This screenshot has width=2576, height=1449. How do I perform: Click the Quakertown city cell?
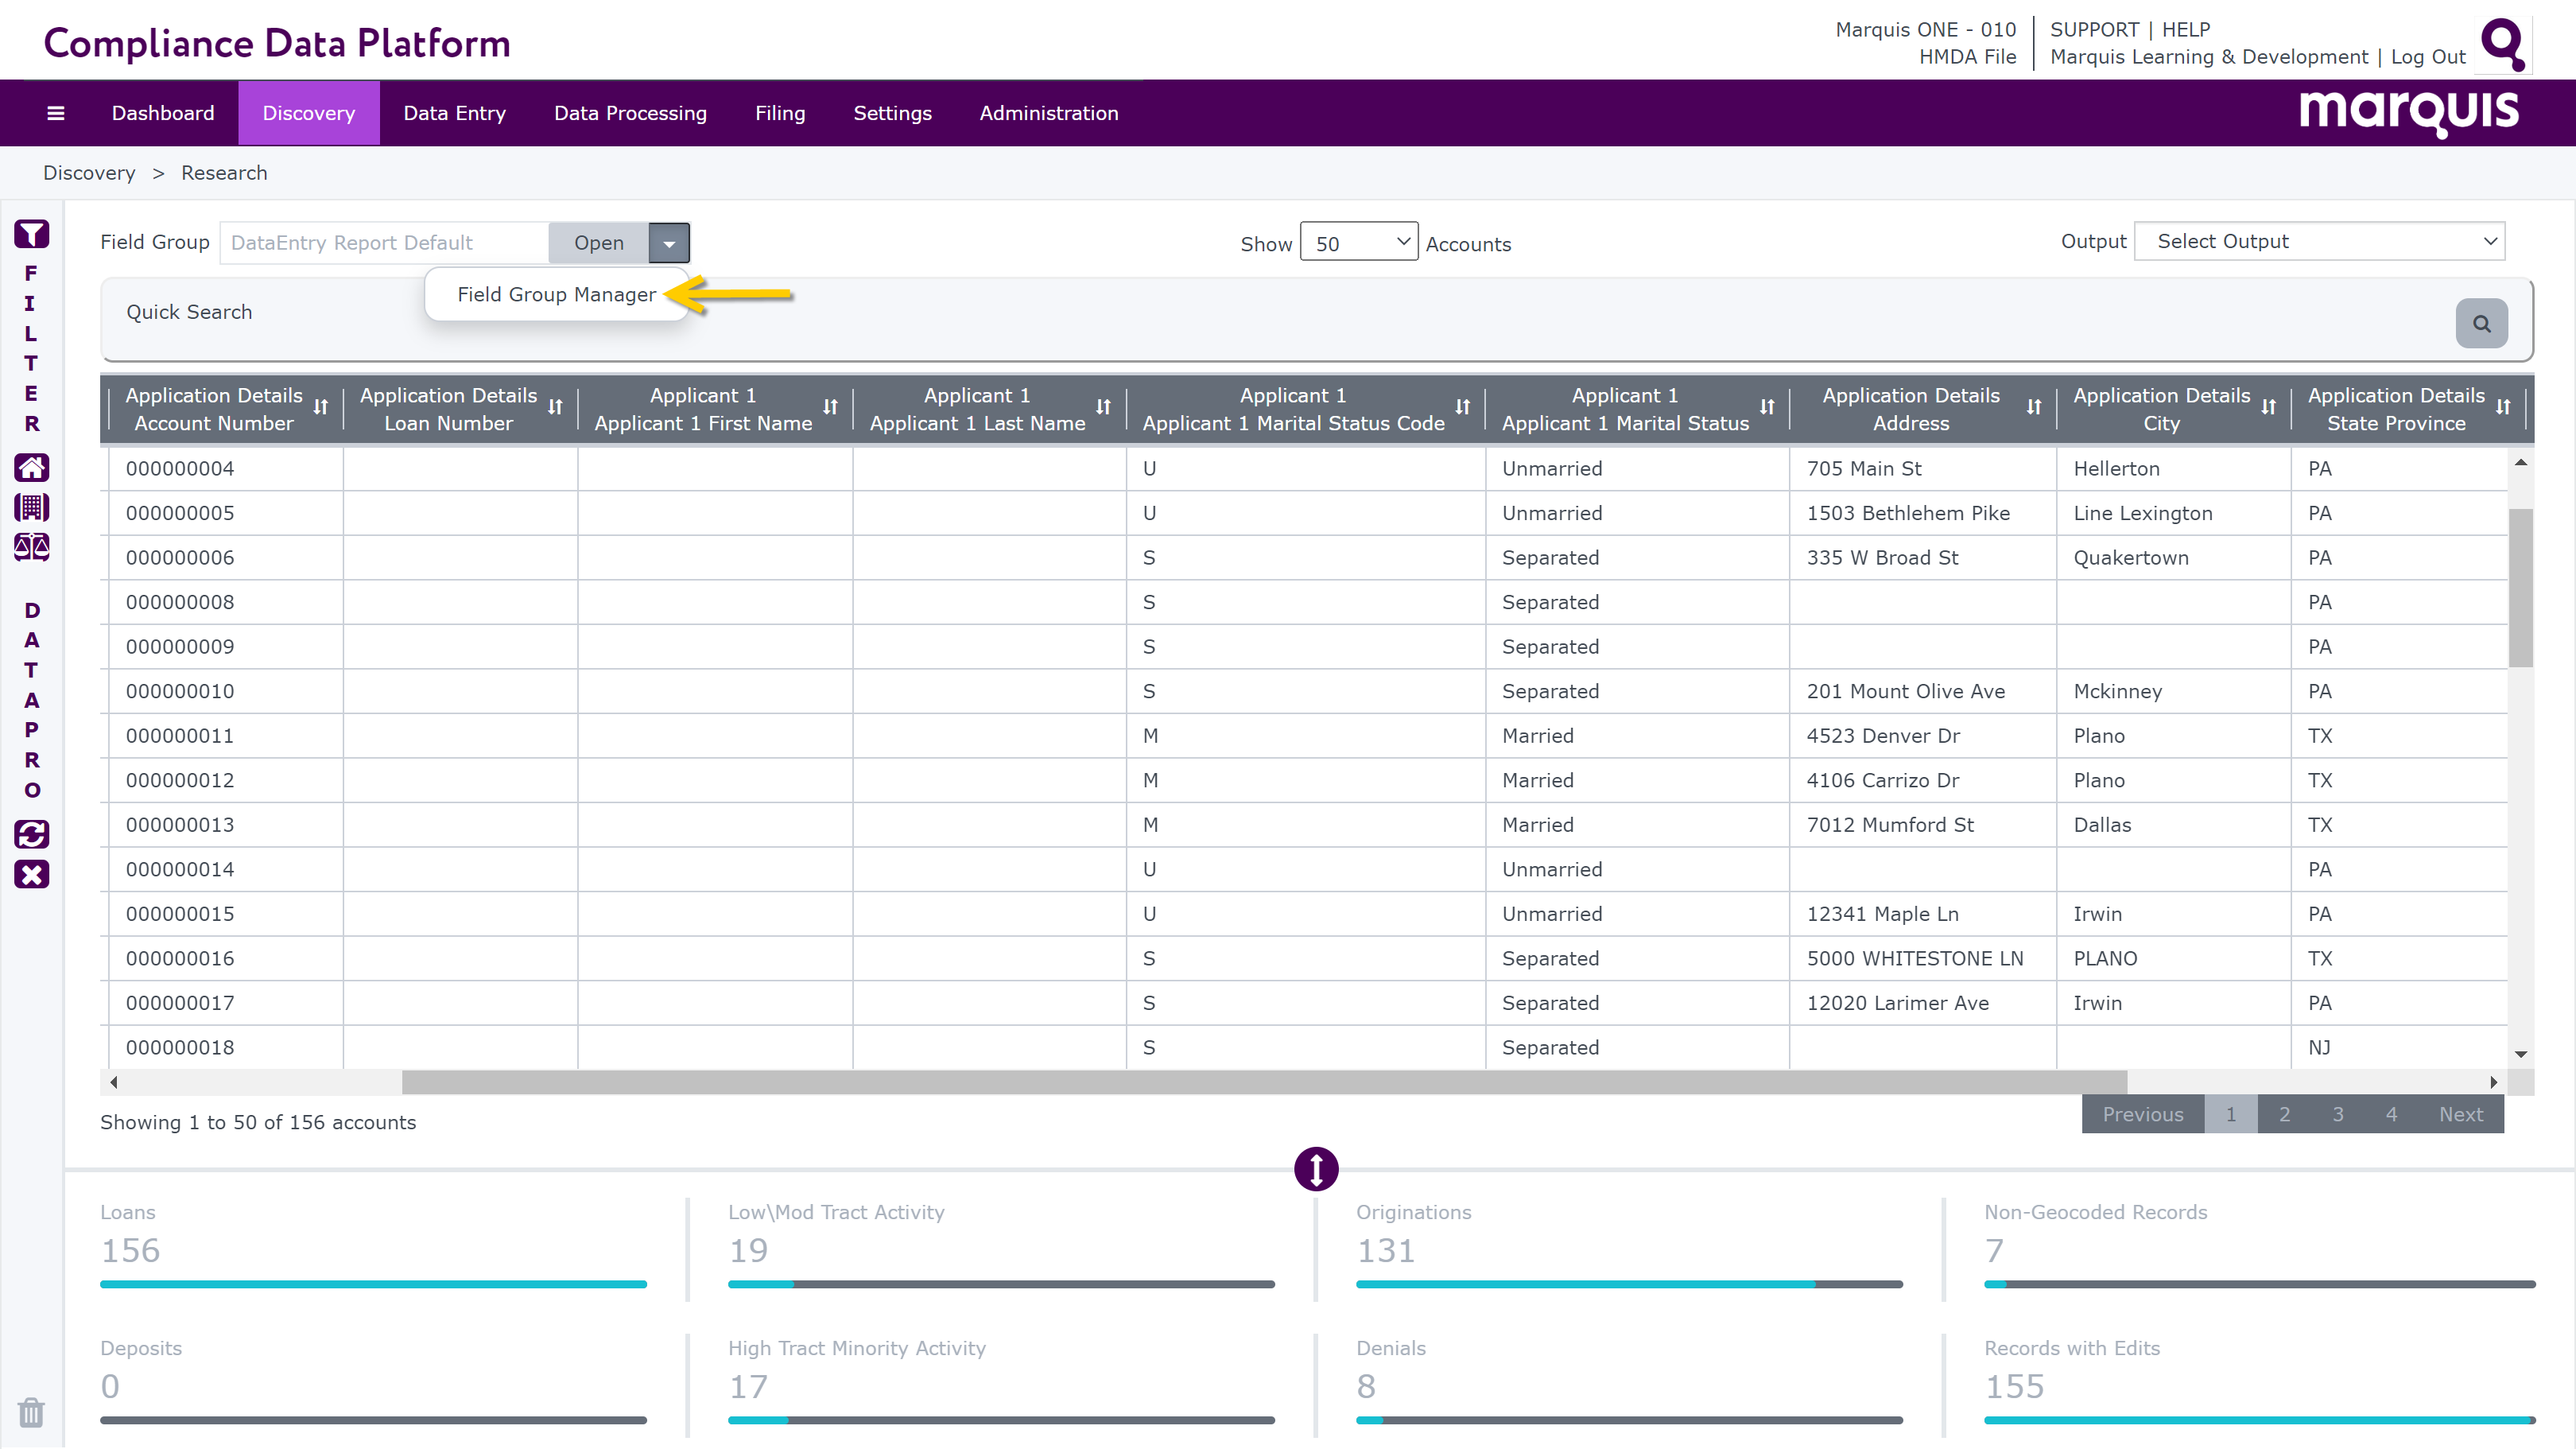click(x=2173, y=558)
